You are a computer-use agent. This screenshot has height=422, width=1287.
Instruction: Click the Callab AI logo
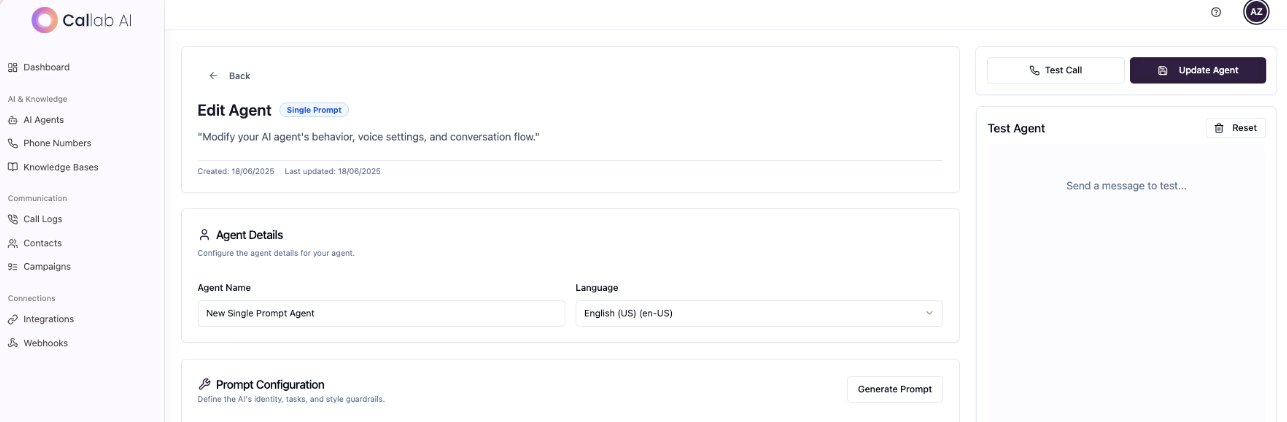pyautogui.click(x=82, y=19)
